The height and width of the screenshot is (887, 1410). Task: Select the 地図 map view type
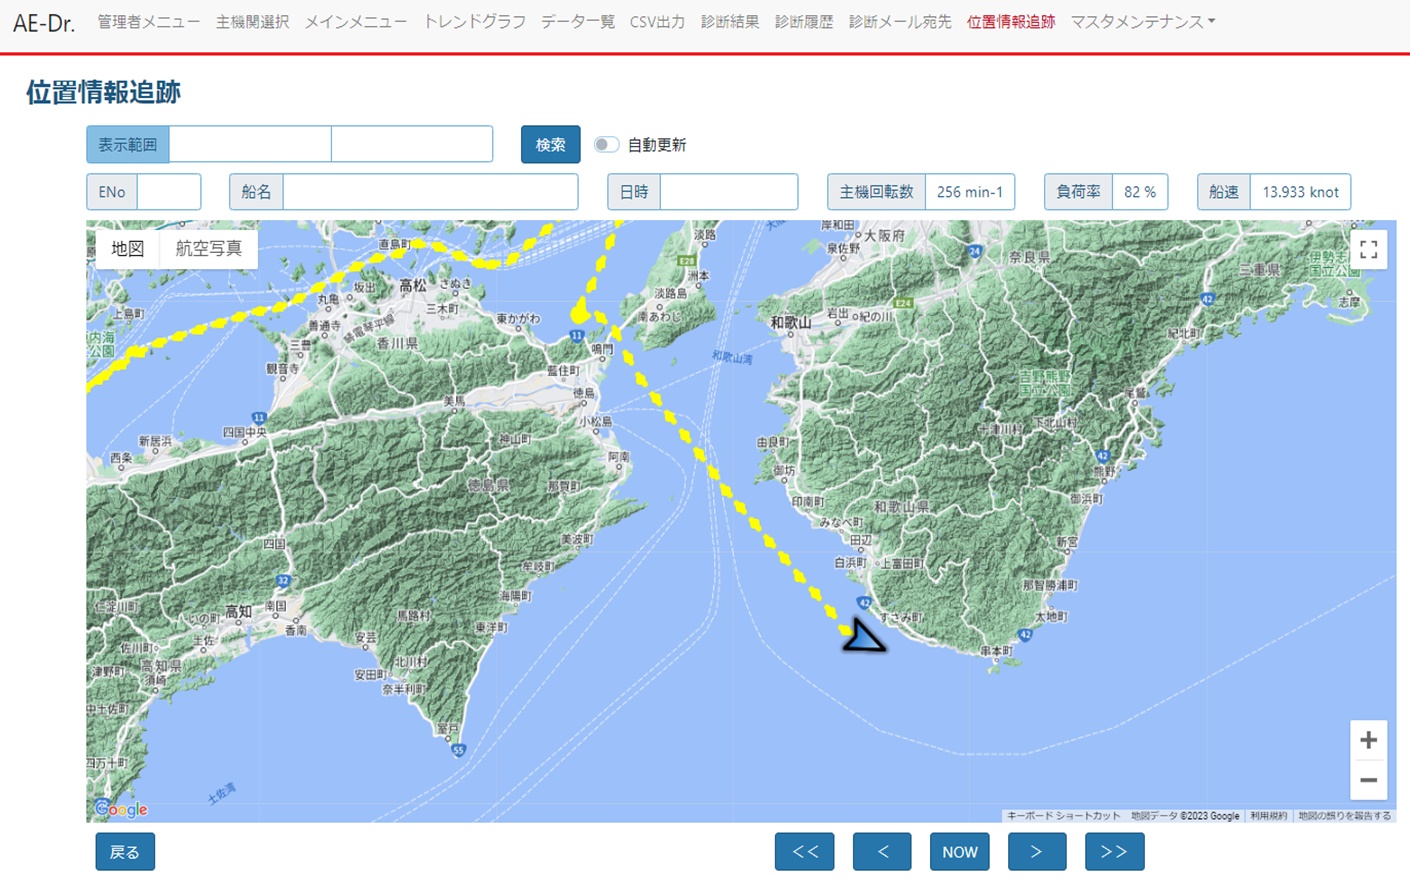point(128,249)
